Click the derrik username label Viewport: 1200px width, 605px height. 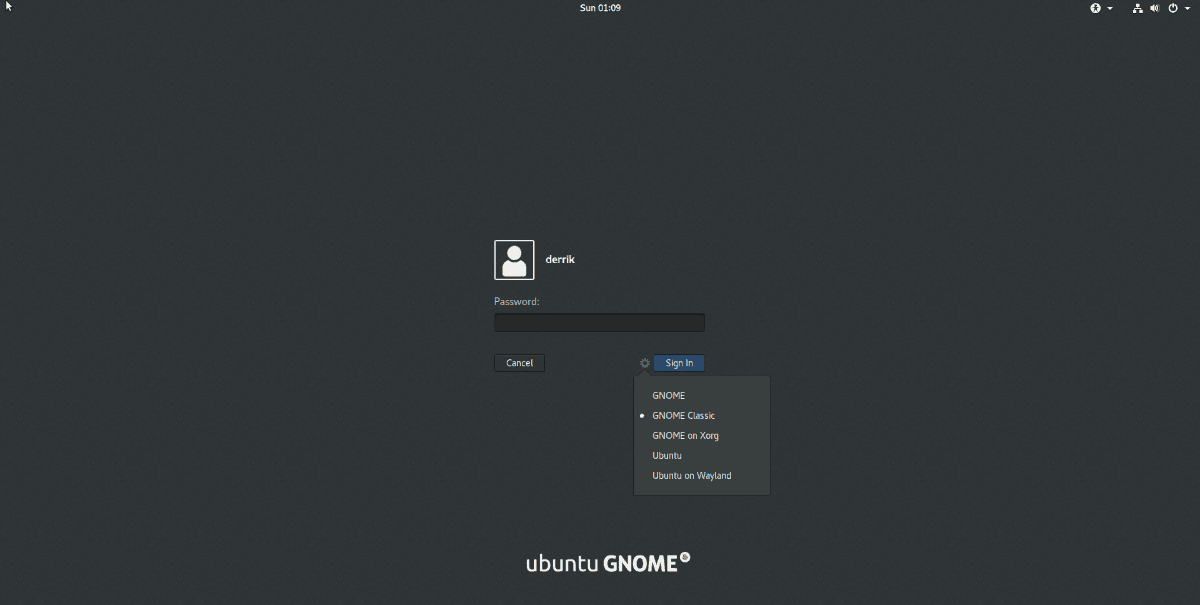pyautogui.click(x=560, y=260)
